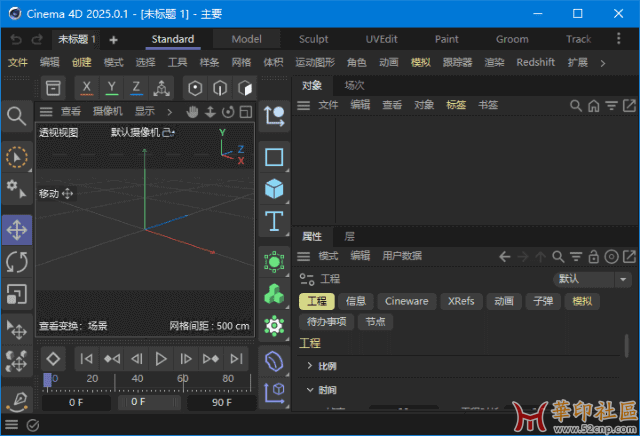This screenshot has width=640, height=436.
Task: Open the search magnifier in left palette
Action: [x=17, y=116]
